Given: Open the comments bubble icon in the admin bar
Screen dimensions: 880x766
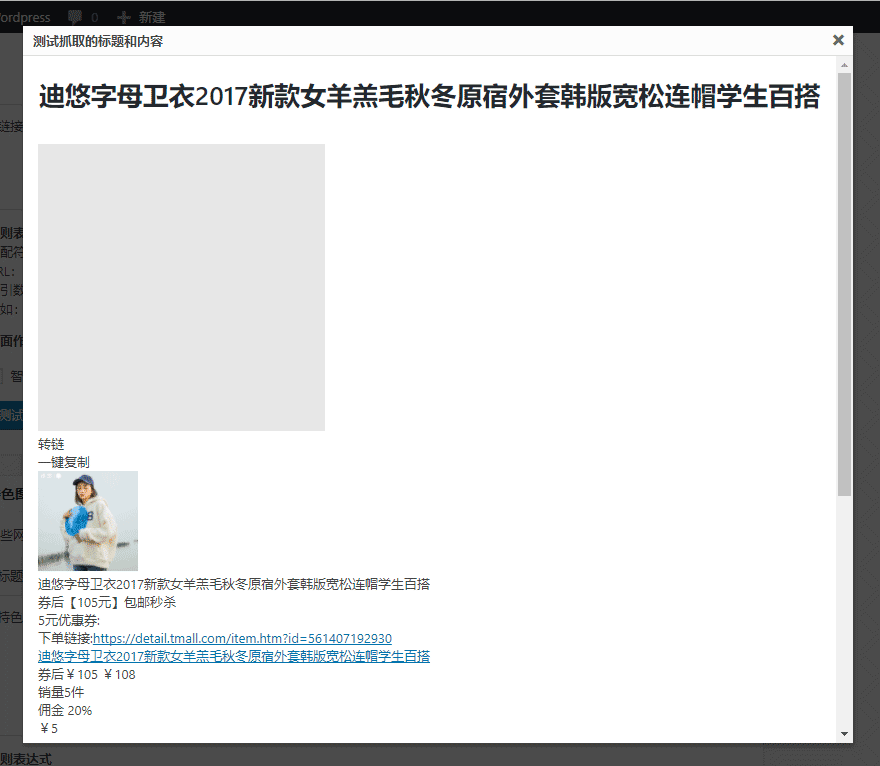Looking at the screenshot, I should point(75,17).
